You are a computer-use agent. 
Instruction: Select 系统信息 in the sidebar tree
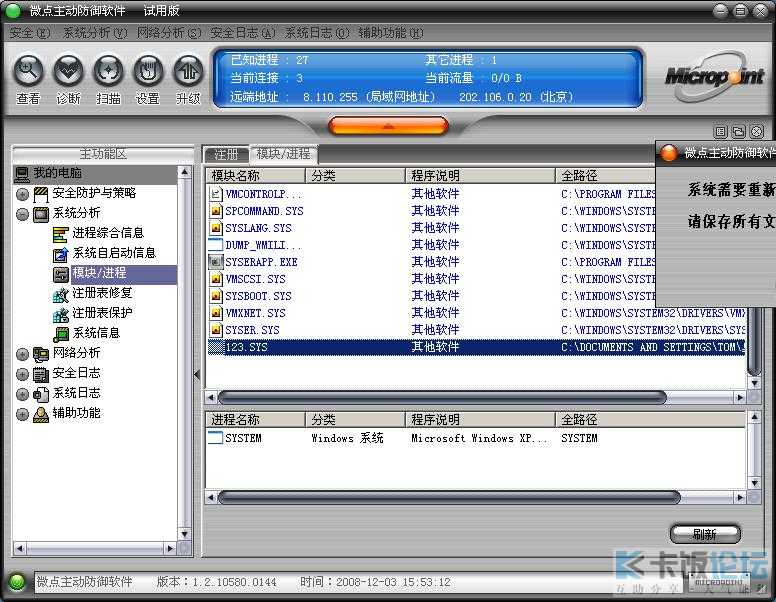point(95,333)
